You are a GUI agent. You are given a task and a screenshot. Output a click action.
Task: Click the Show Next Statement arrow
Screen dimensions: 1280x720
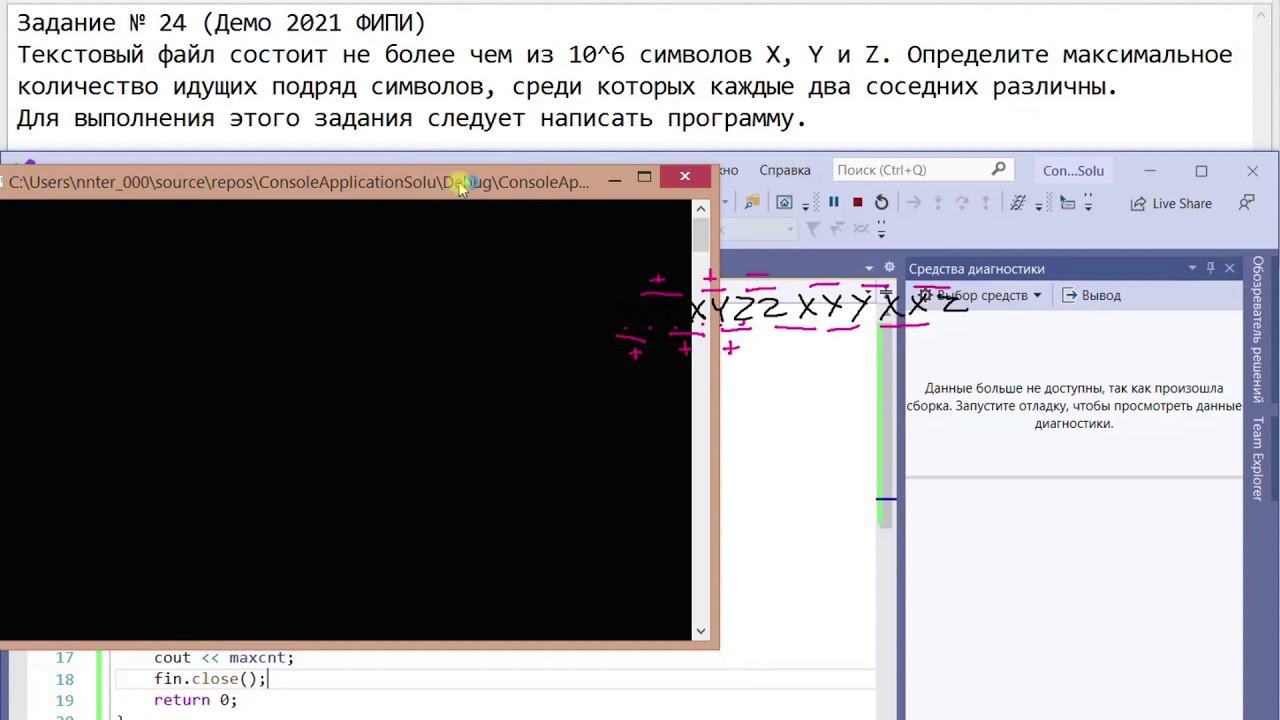pyautogui.click(x=913, y=203)
